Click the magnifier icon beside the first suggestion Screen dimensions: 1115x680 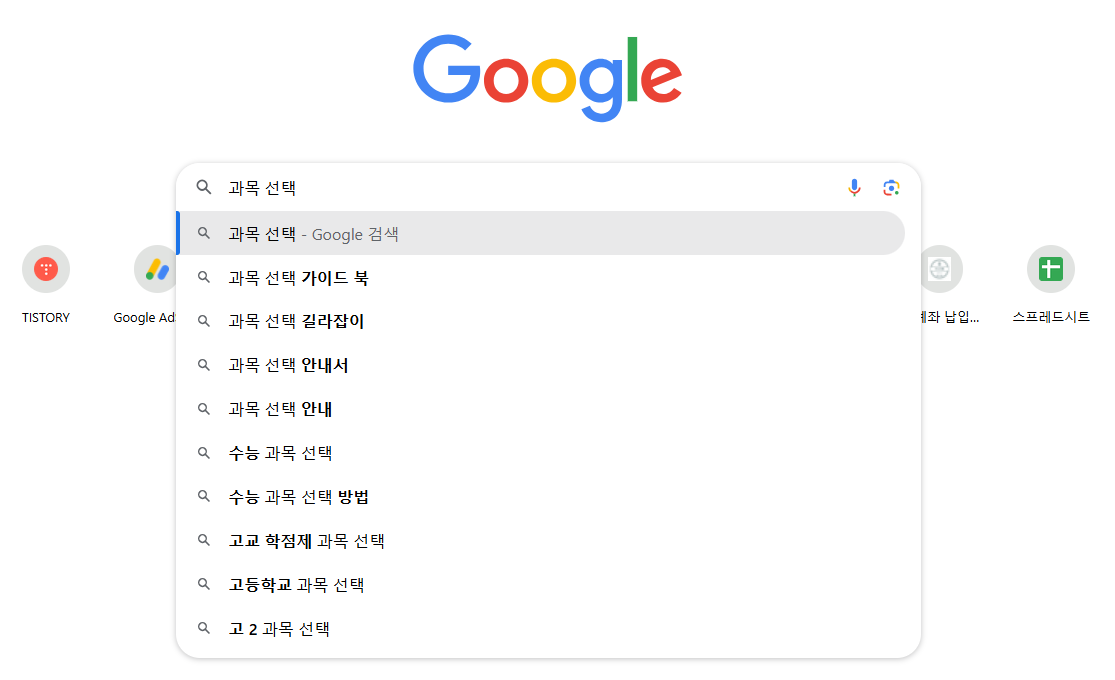204,233
